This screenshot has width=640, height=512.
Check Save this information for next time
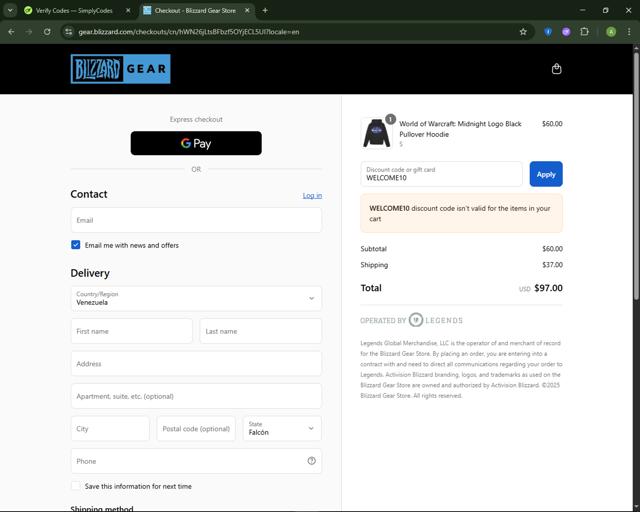coord(76,486)
